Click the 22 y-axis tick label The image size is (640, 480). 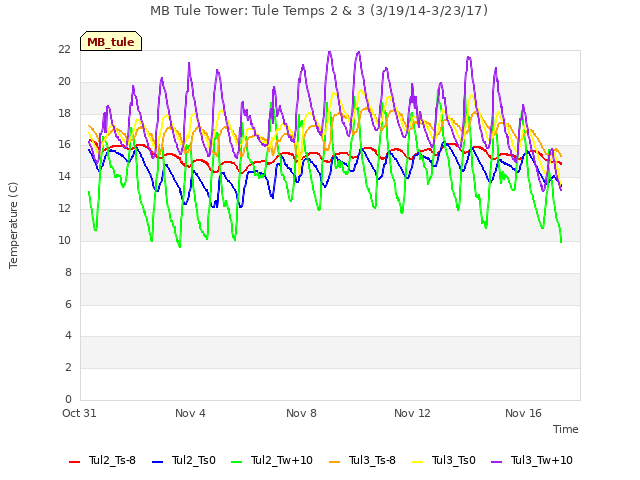point(64,50)
